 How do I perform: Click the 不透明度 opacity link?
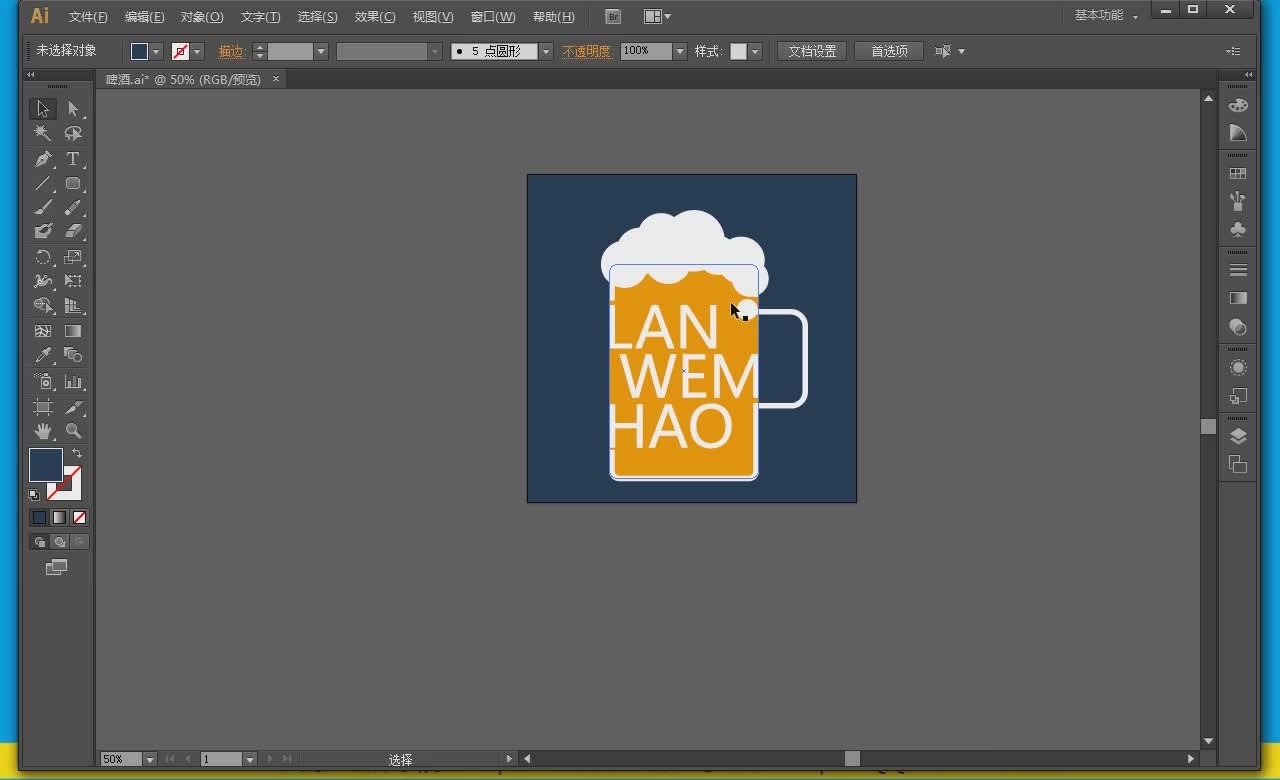(587, 51)
